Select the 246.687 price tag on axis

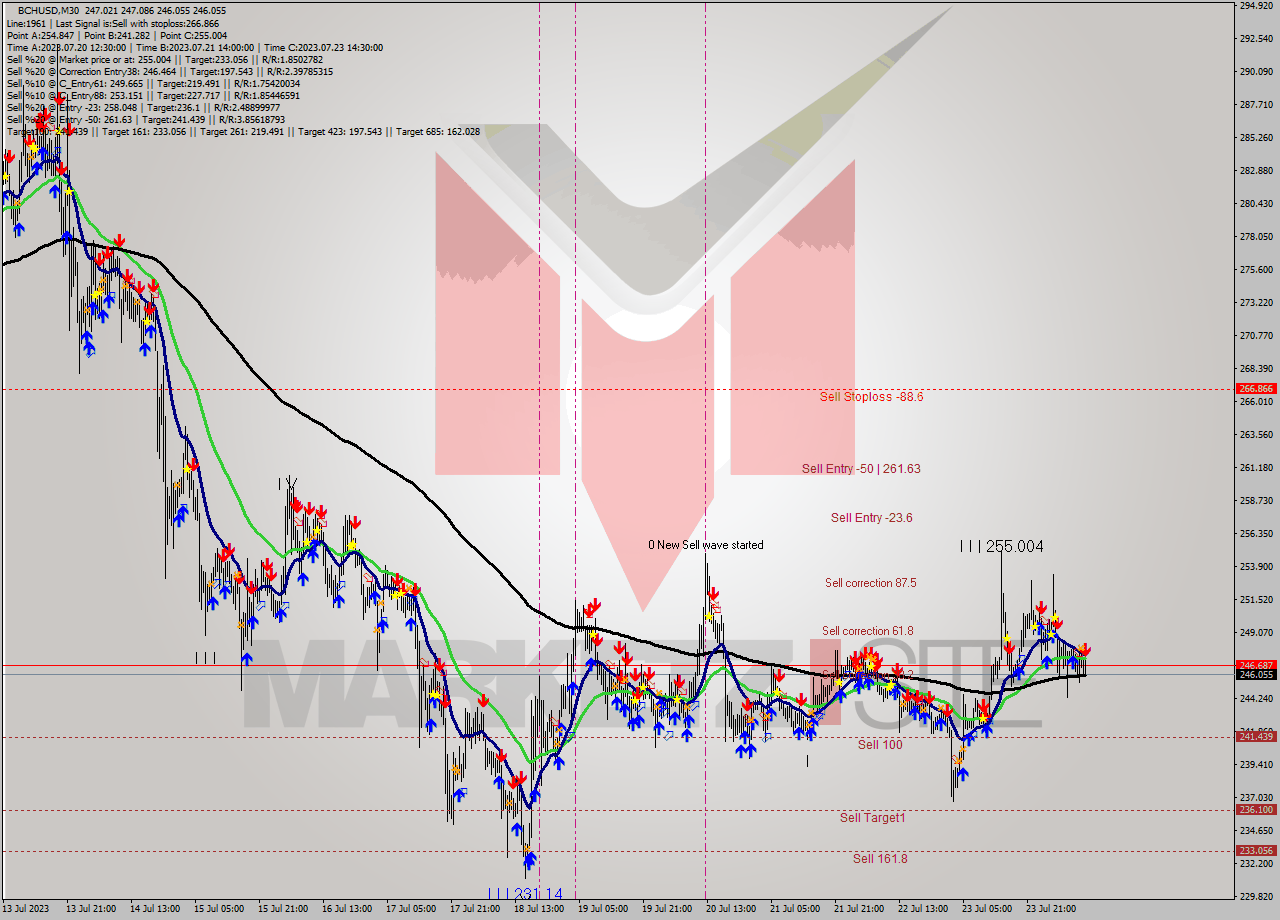coord(1256,665)
